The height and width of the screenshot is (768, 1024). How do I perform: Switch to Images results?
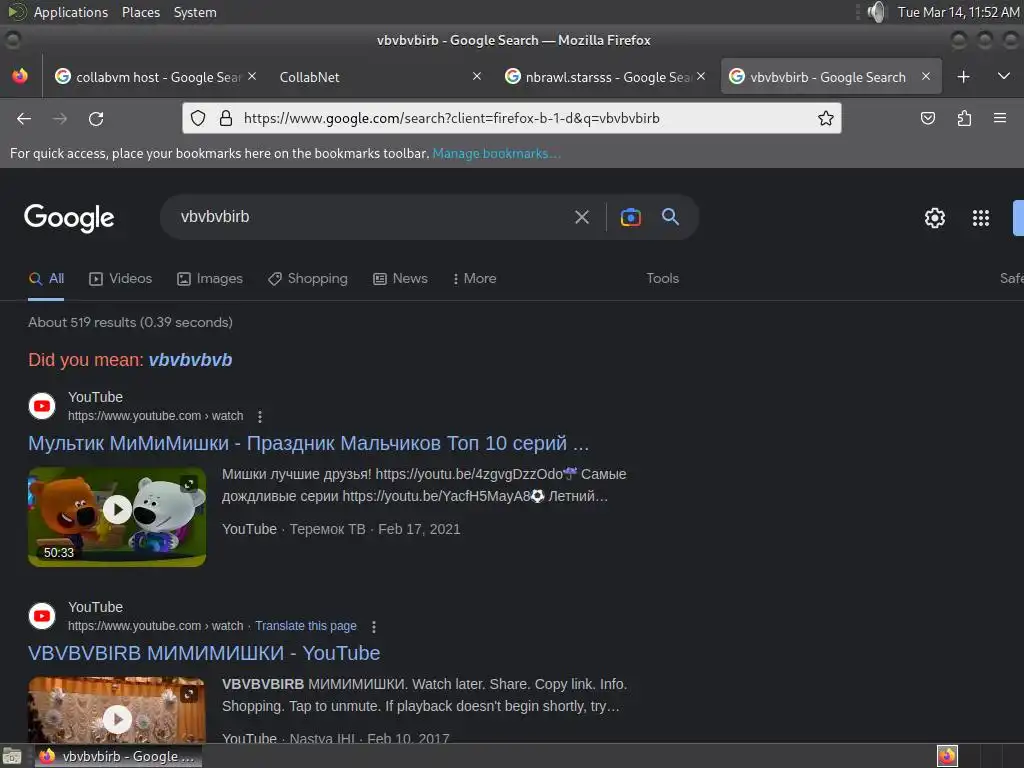(210, 279)
